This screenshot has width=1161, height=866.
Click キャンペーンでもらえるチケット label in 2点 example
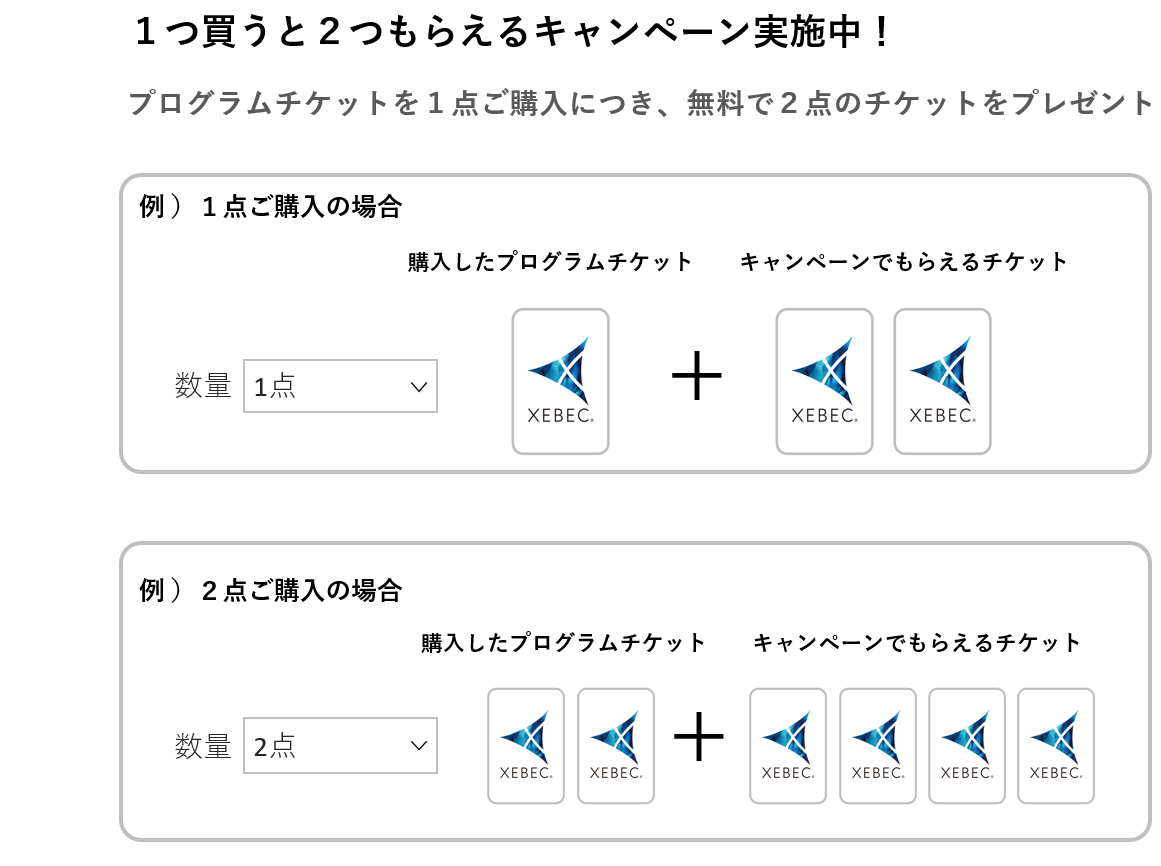click(x=917, y=642)
